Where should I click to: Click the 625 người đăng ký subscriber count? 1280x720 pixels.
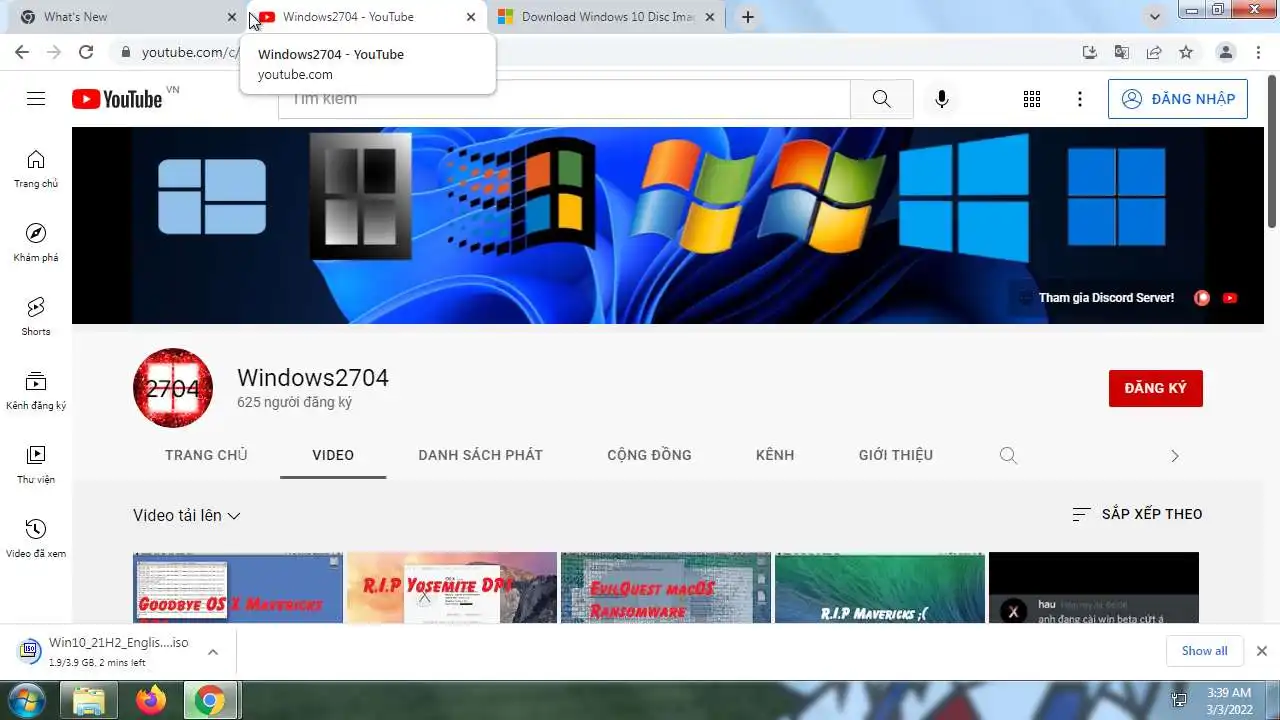(294, 402)
